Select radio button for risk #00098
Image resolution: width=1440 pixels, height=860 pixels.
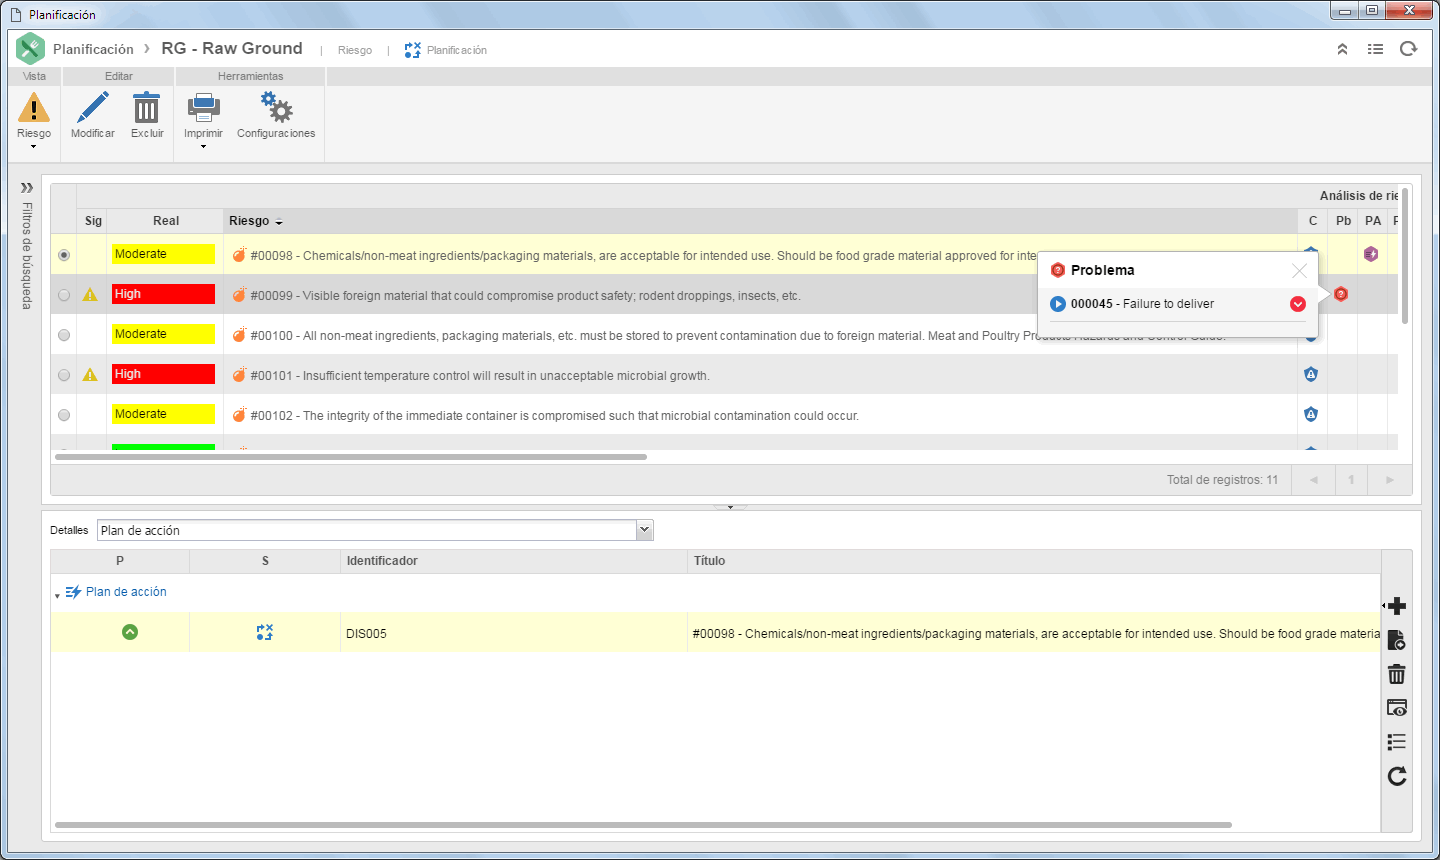64,255
